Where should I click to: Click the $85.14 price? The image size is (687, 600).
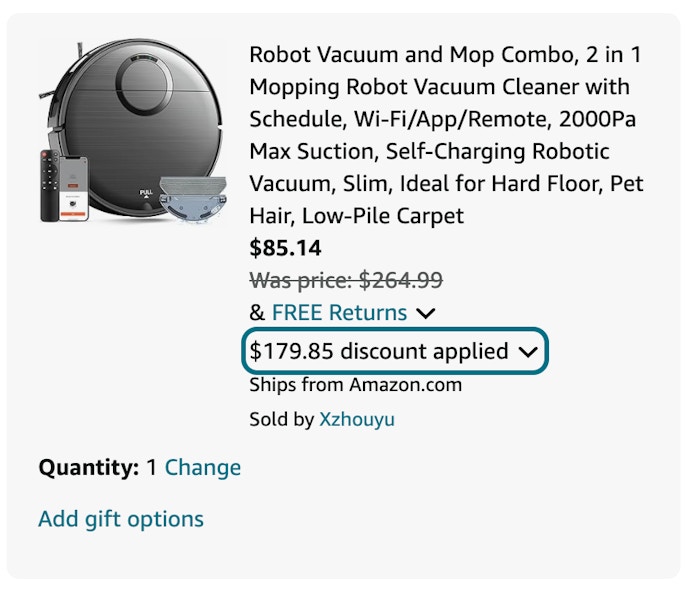click(285, 248)
